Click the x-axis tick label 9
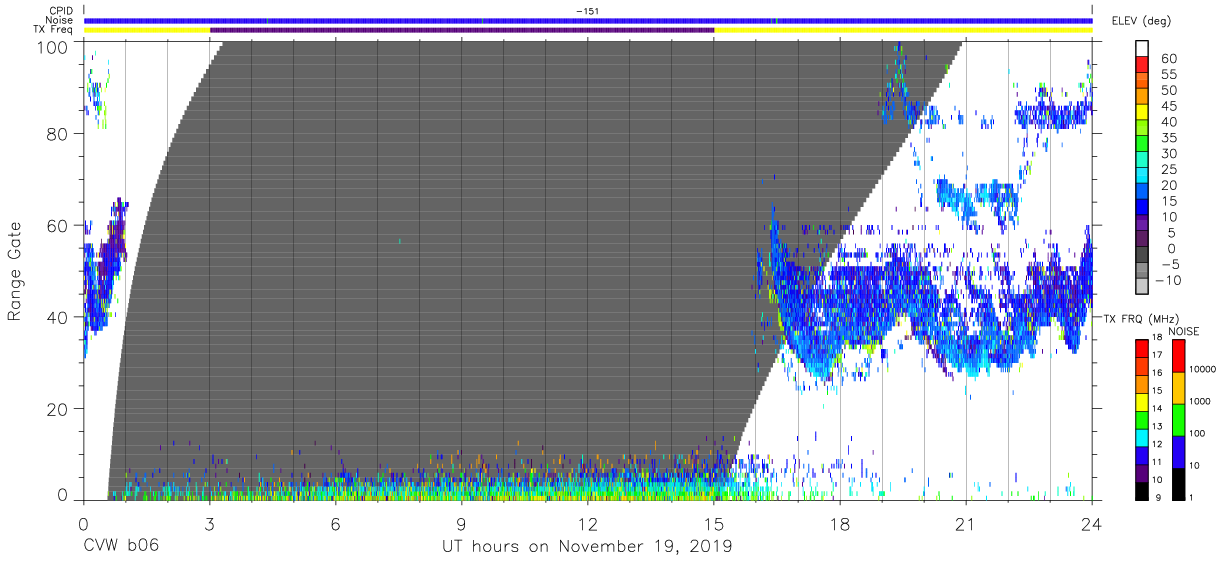 pyautogui.click(x=461, y=525)
